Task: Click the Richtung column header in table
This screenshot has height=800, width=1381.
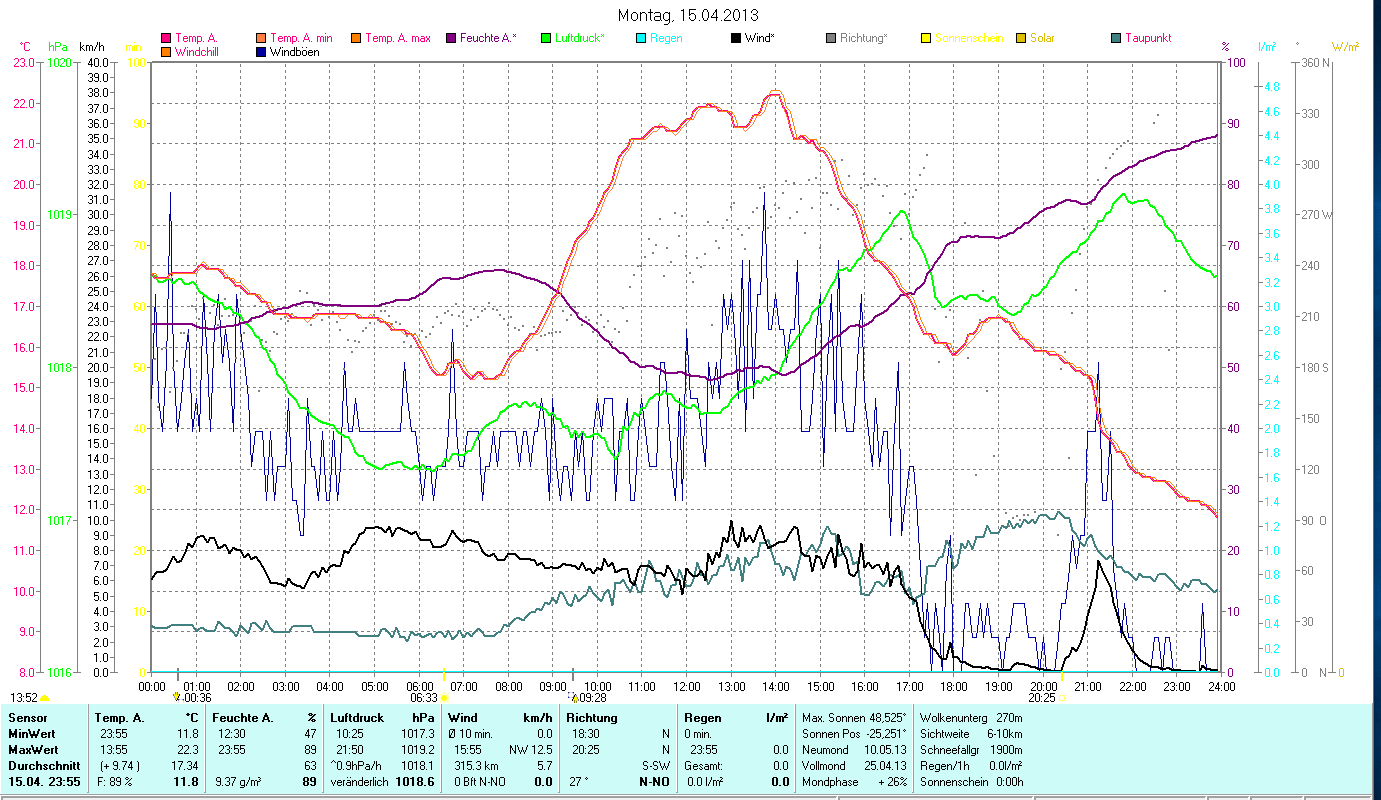Action: pyautogui.click(x=592, y=718)
